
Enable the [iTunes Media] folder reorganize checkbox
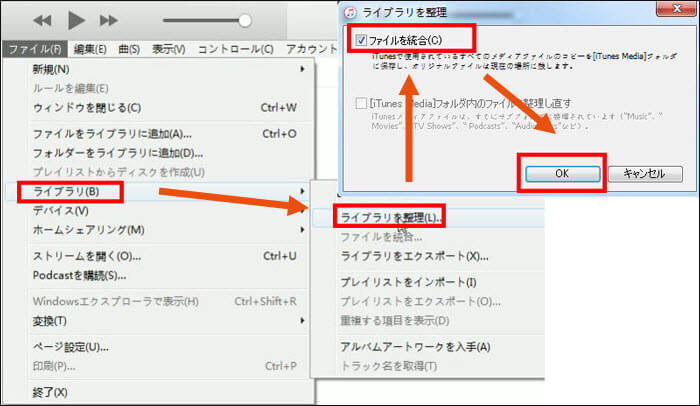[360, 103]
